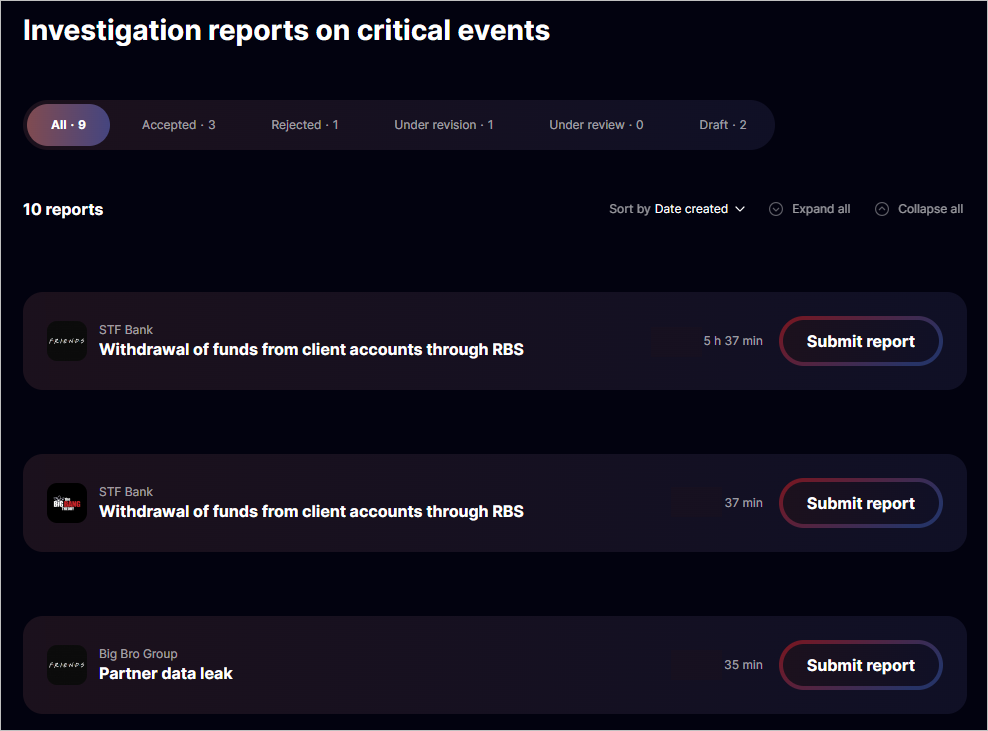Image resolution: width=988 pixels, height=731 pixels.
Task: Click the Big Bang team logo thumbnail
Action: pyautogui.click(x=67, y=503)
